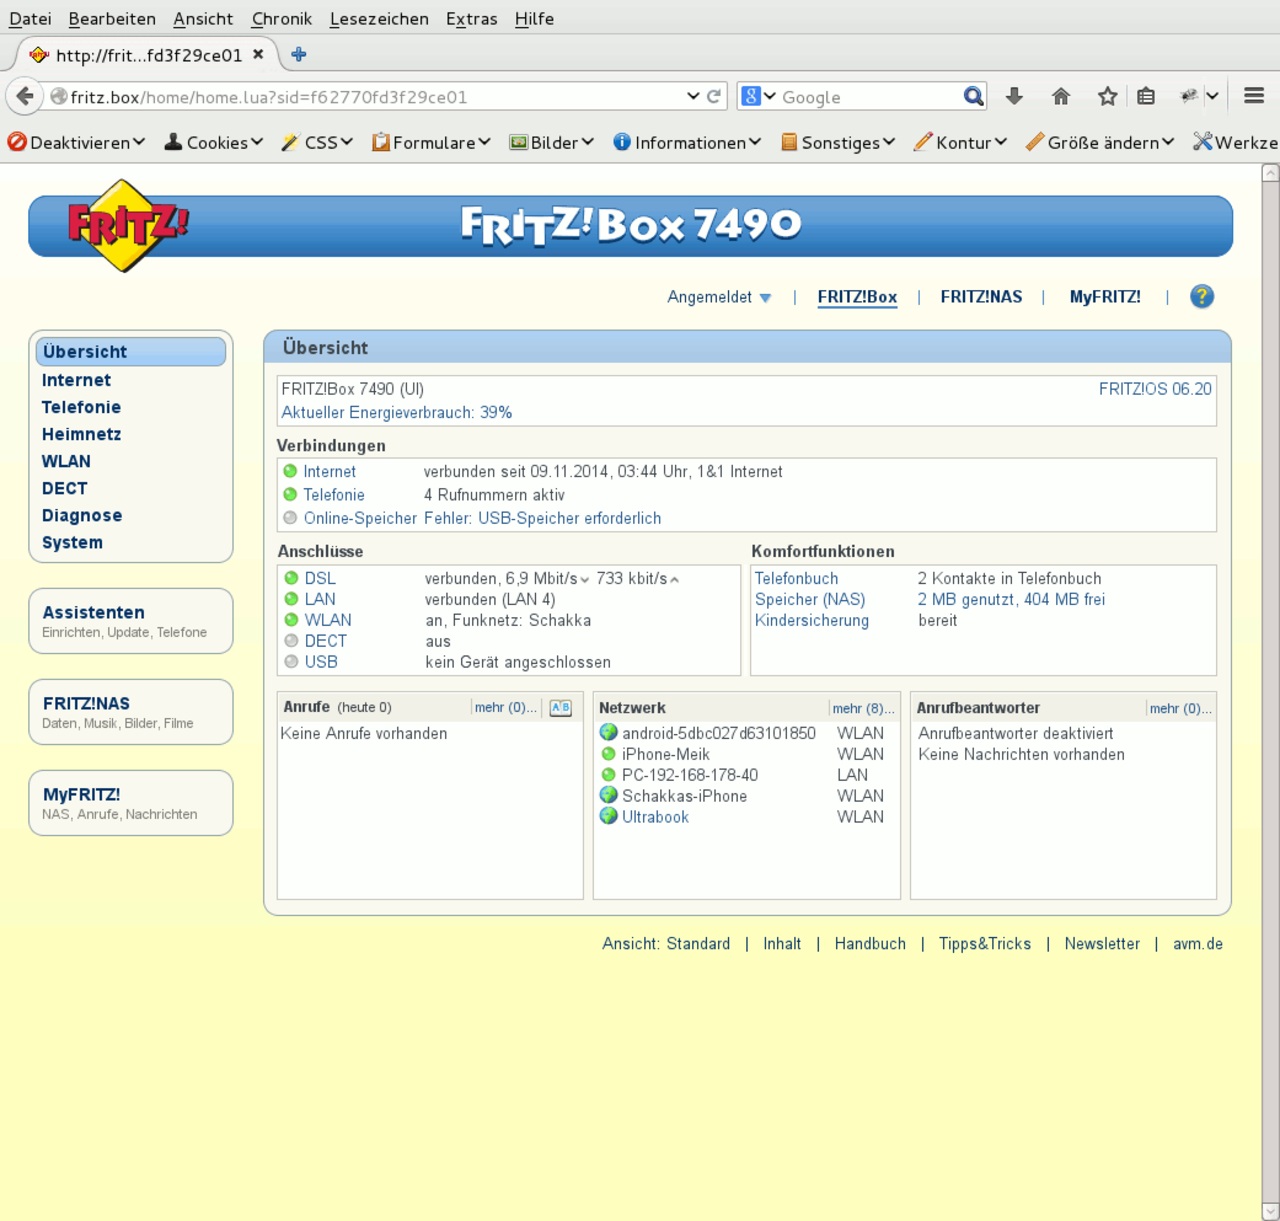Expand the Kontur toolbar dropdown
Screen dimensions: 1280x1221
pyautogui.click(x=960, y=142)
